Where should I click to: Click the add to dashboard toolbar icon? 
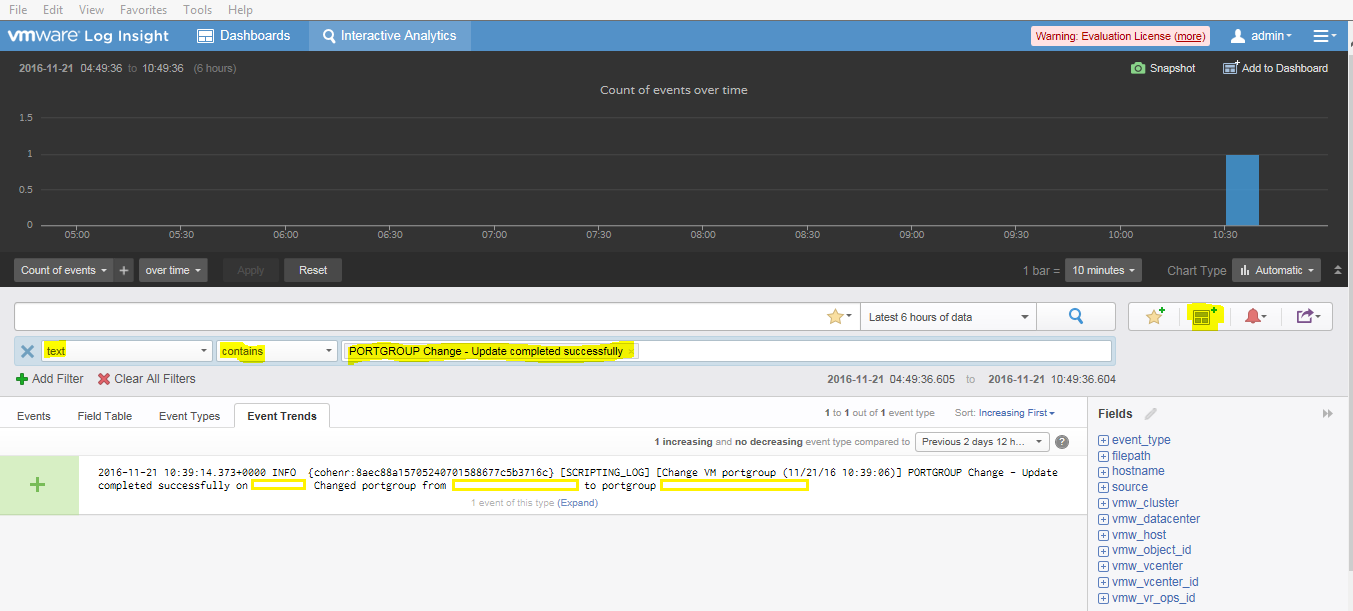[x=1203, y=317]
